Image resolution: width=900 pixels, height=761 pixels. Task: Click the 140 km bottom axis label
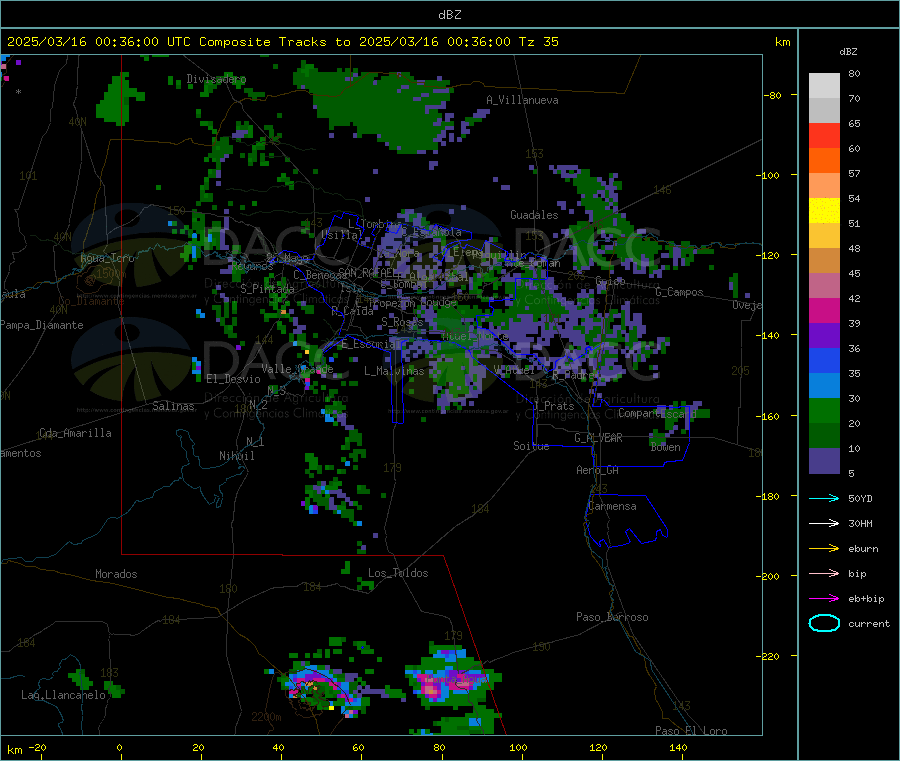point(678,747)
